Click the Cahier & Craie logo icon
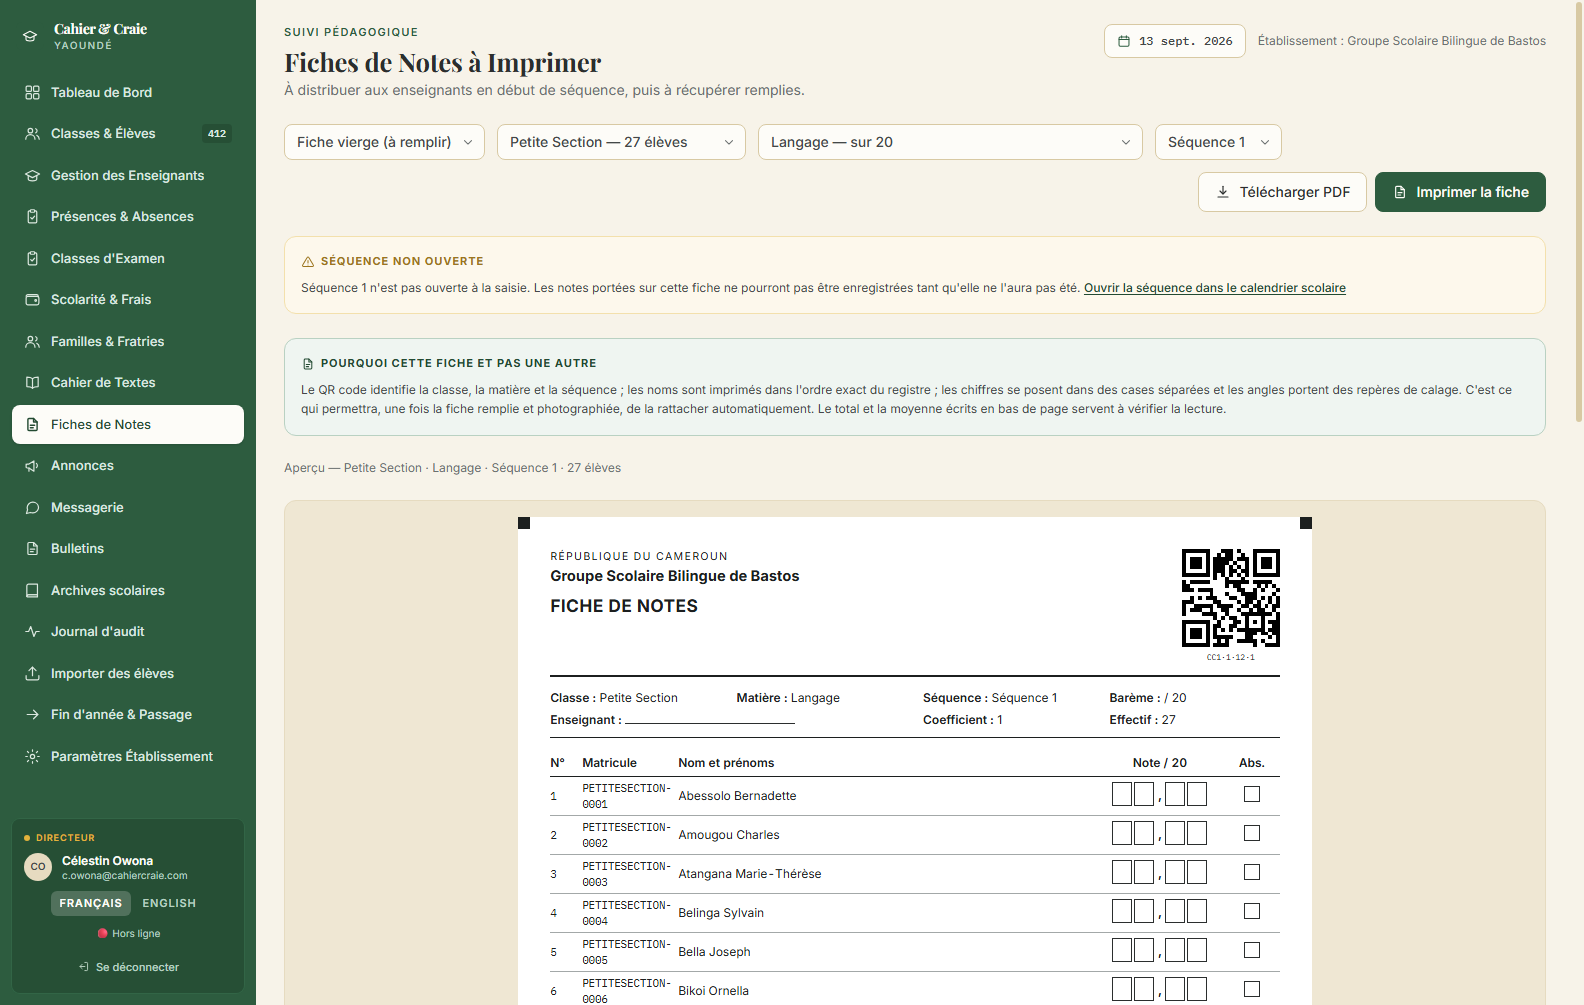This screenshot has width=1584, height=1005. 30,36
